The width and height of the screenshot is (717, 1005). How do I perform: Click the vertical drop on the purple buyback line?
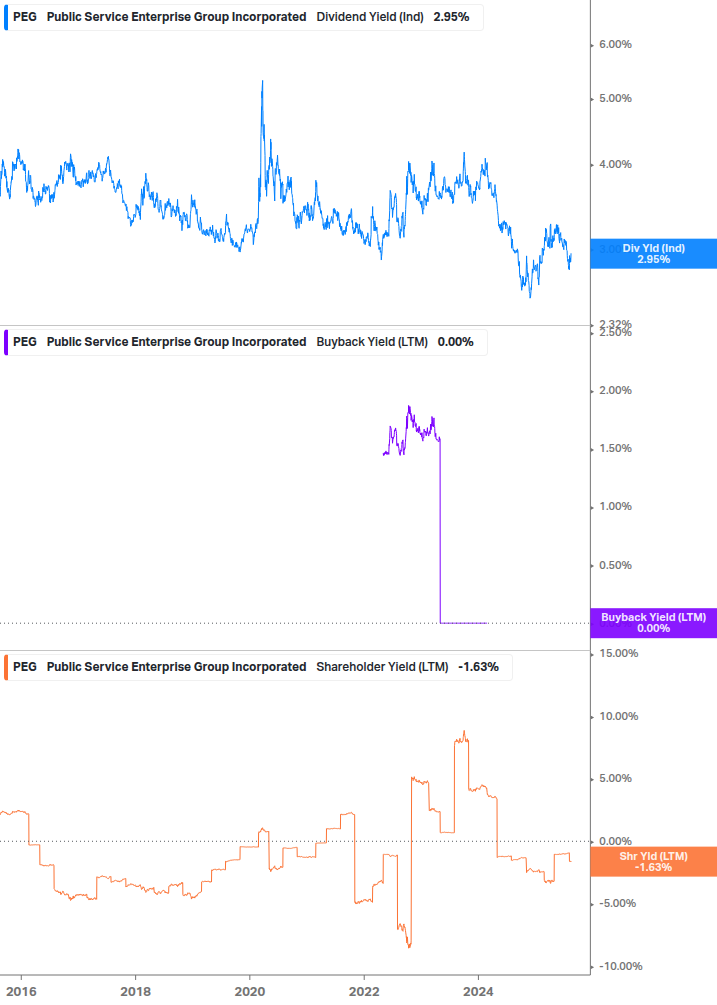[440, 532]
